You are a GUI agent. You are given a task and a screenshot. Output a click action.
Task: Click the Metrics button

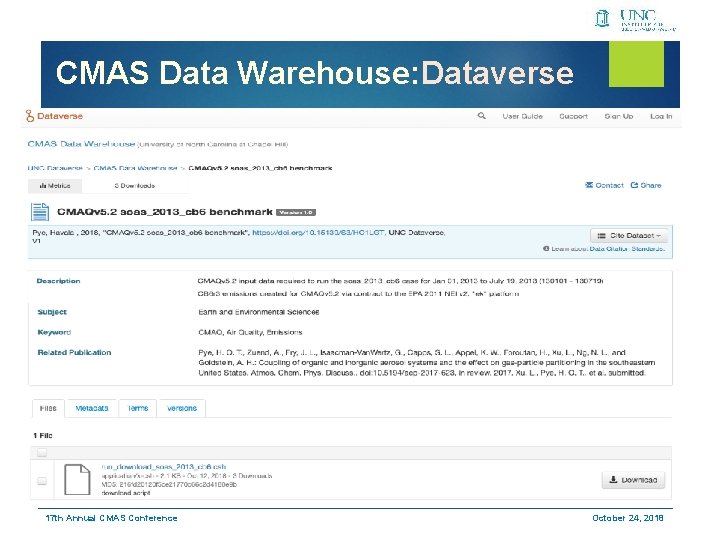pyautogui.click(x=55, y=186)
